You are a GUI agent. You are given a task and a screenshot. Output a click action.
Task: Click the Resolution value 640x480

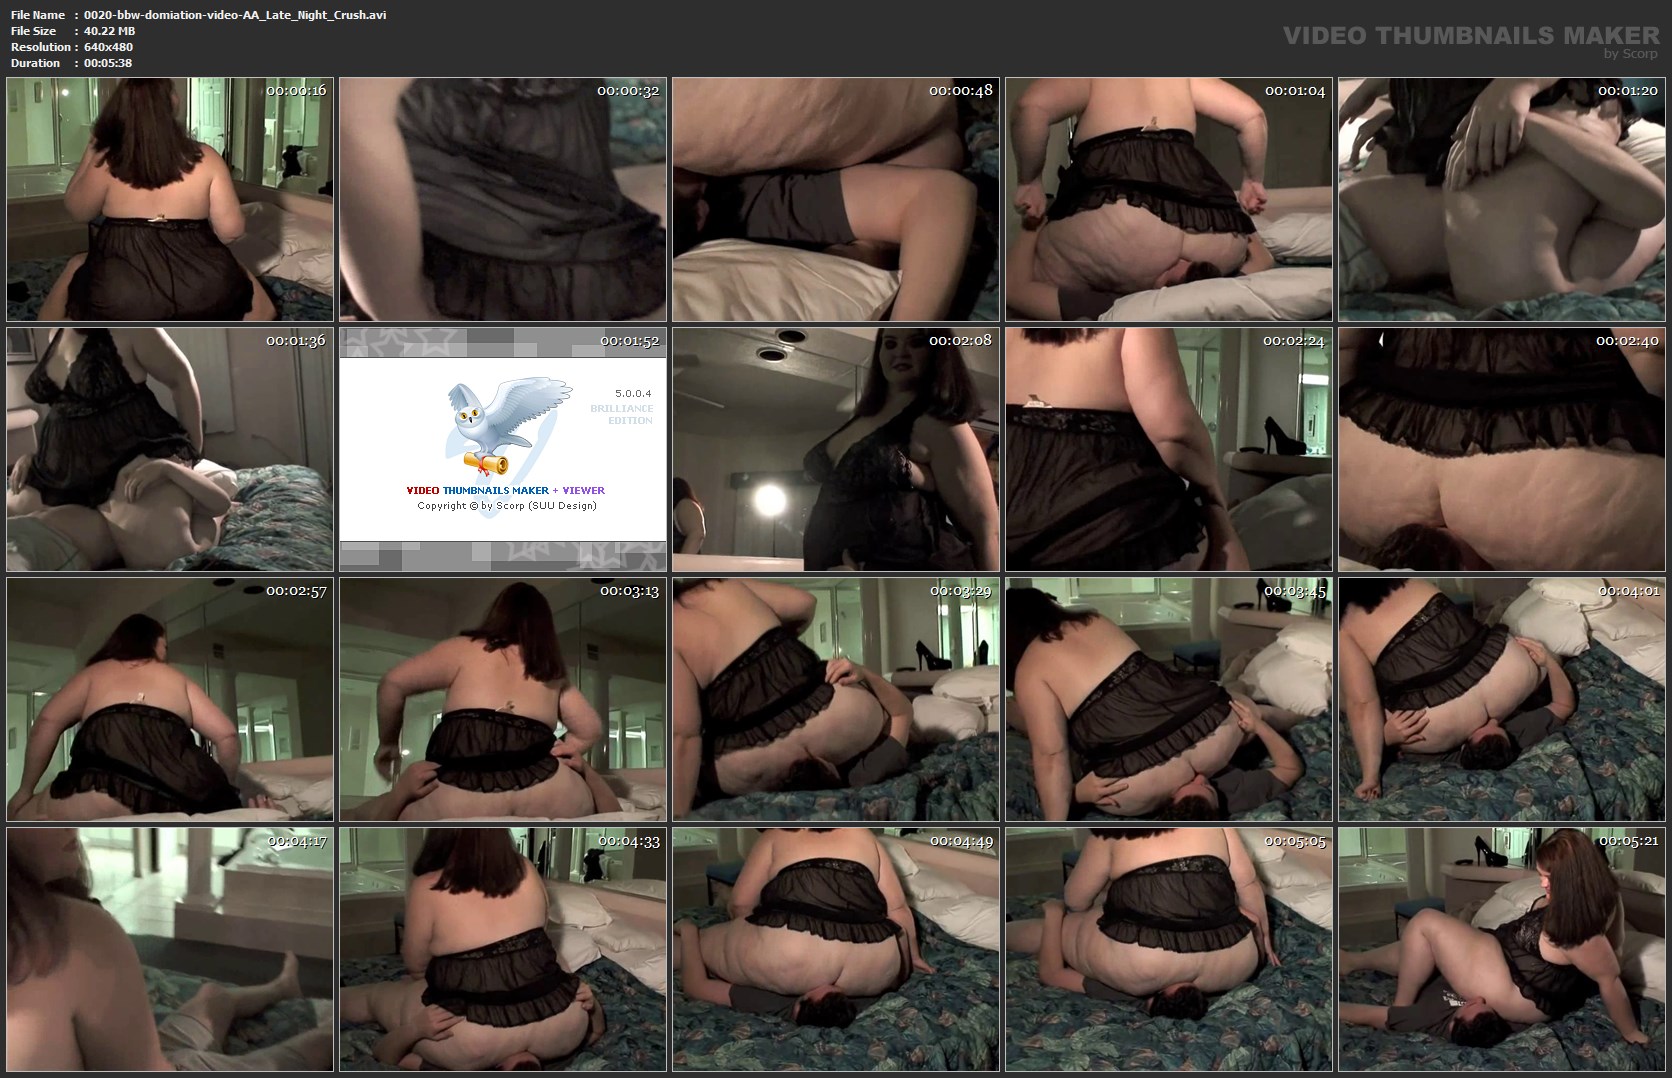(108, 47)
